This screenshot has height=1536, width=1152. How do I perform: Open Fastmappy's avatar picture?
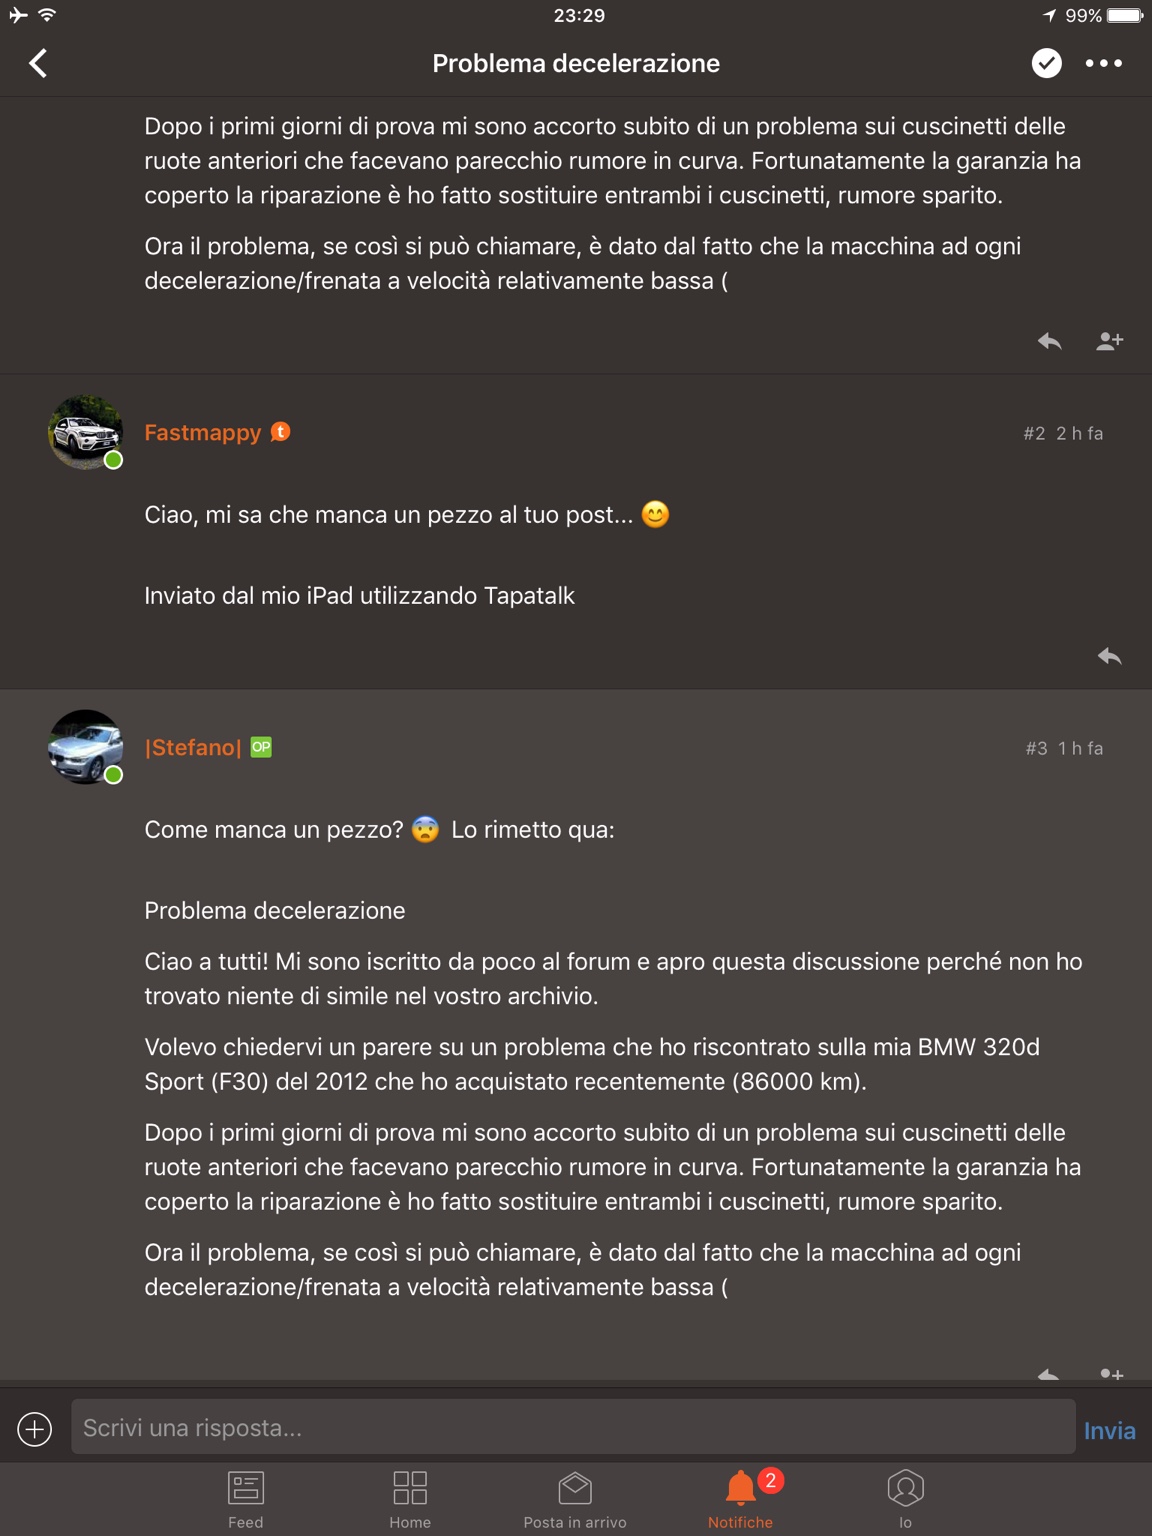[x=86, y=433]
